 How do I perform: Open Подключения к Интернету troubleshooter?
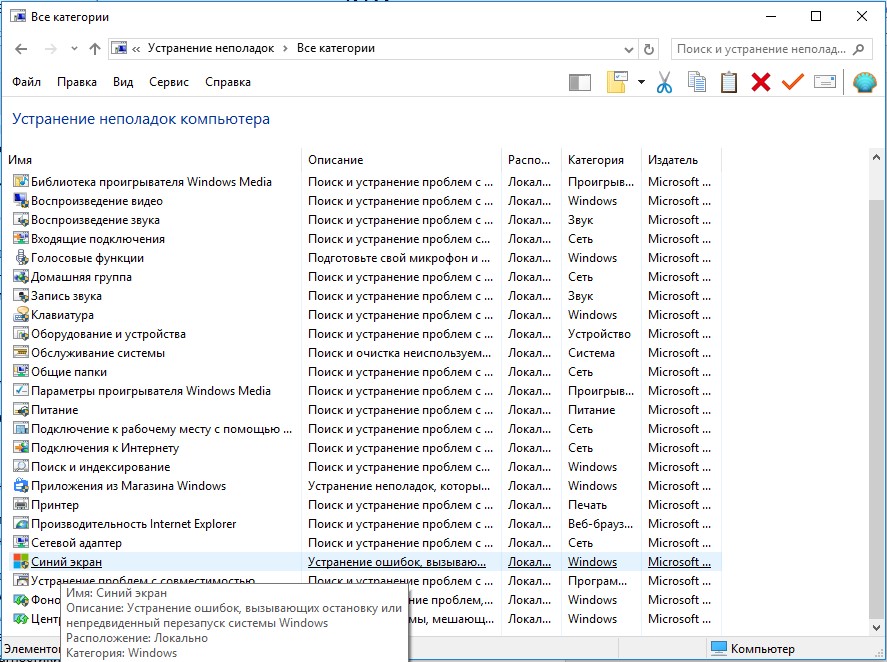105,448
